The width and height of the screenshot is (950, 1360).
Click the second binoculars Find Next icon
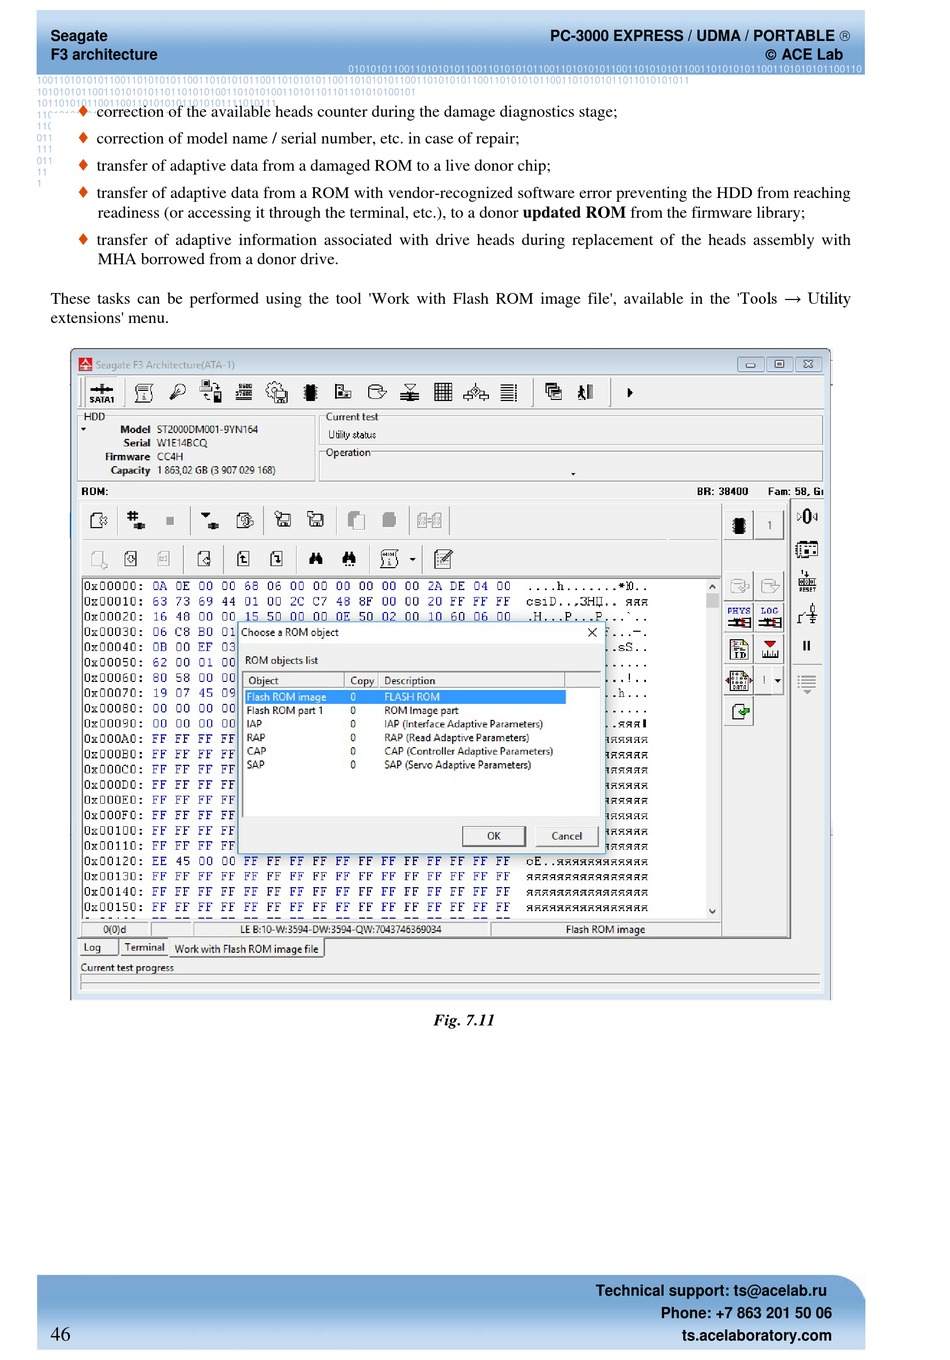(x=349, y=559)
